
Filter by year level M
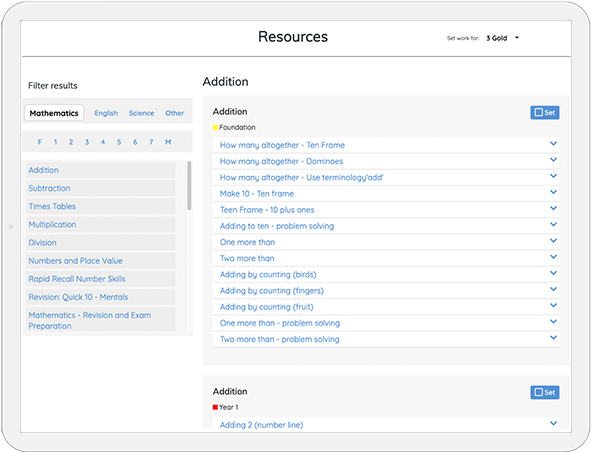click(x=168, y=142)
